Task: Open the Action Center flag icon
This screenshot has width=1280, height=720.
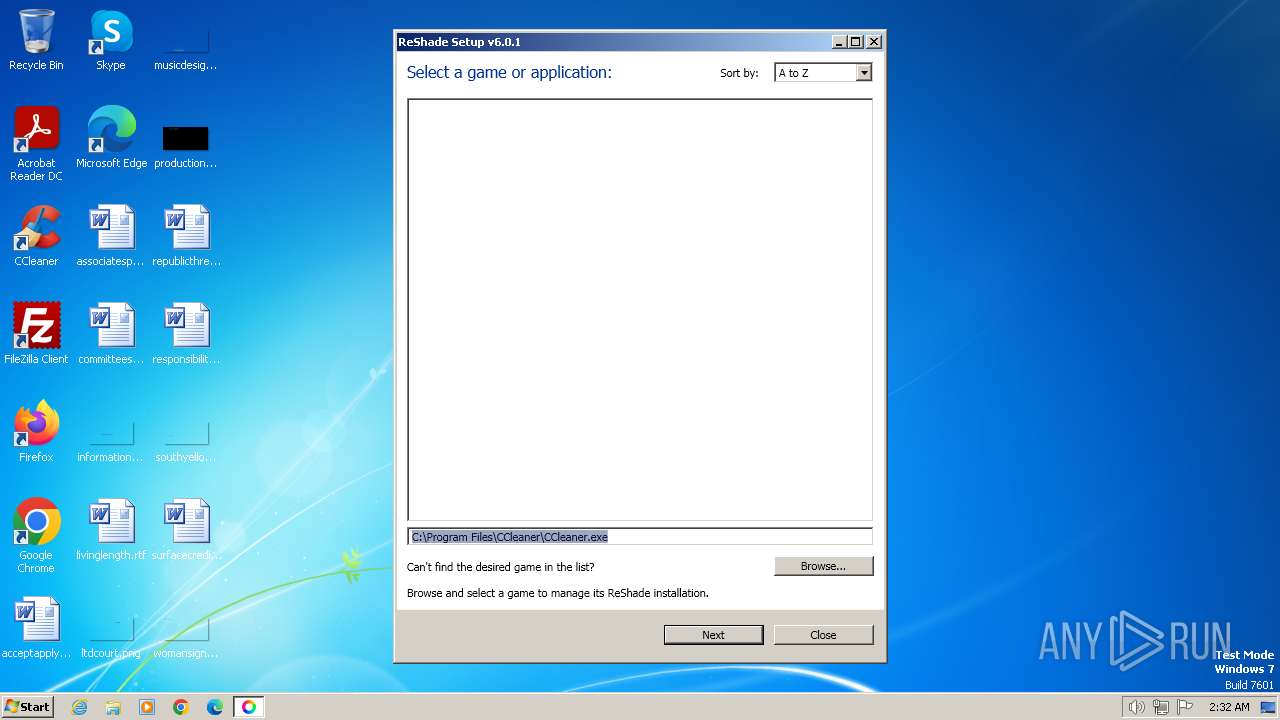Action: pyautogui.click(x=1185, y=707)
